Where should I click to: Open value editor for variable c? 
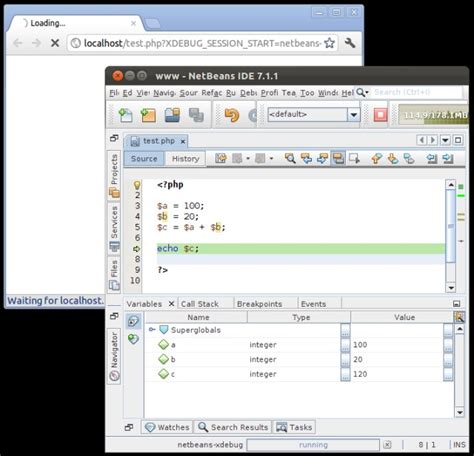(448, 374)
